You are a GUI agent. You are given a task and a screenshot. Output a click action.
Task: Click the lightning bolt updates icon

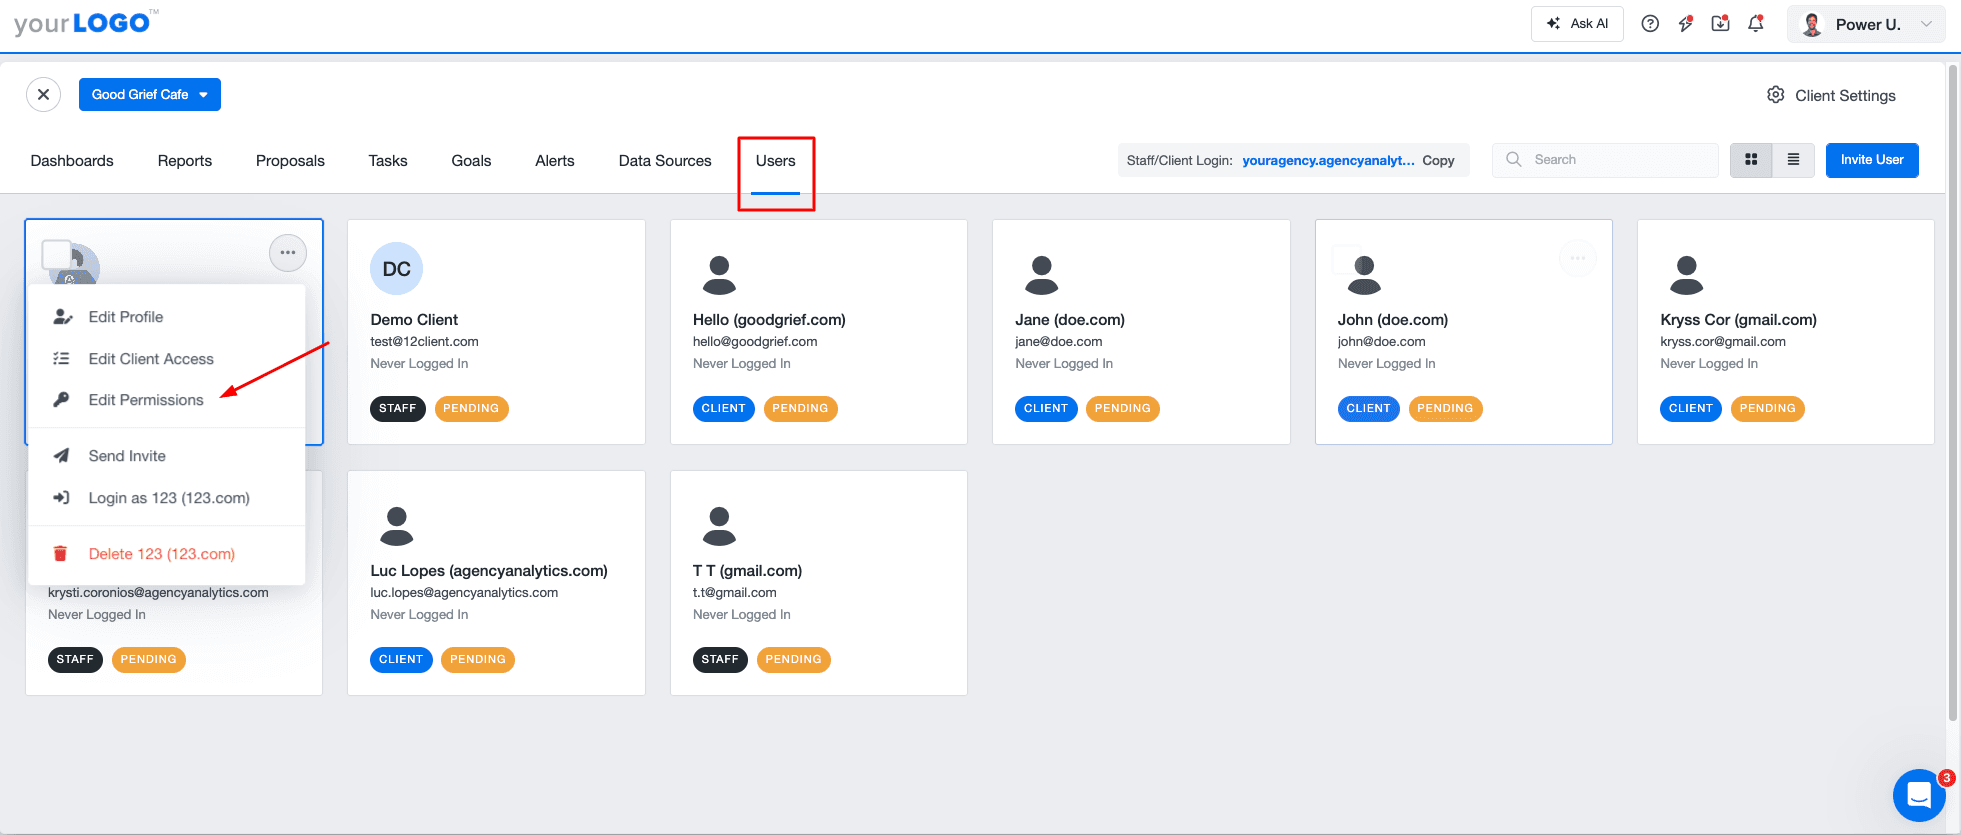coord(1686,24)
